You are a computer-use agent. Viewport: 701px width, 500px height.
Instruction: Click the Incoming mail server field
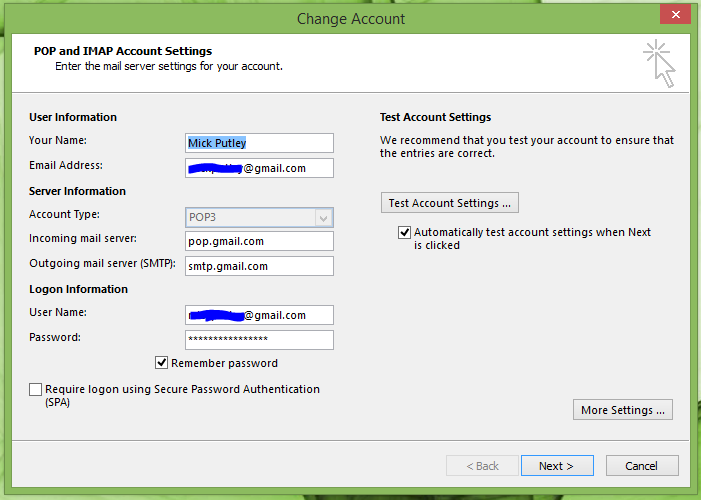259,242
